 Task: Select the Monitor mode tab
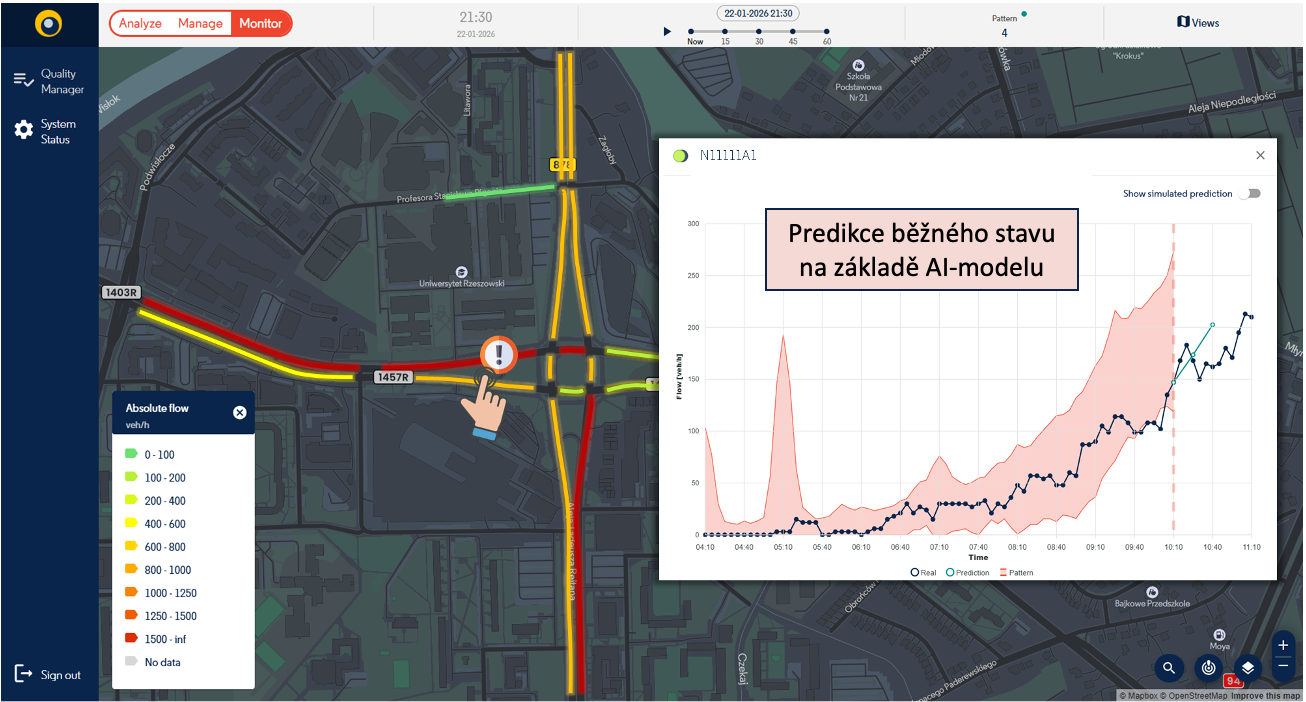(x=261, y=23)
